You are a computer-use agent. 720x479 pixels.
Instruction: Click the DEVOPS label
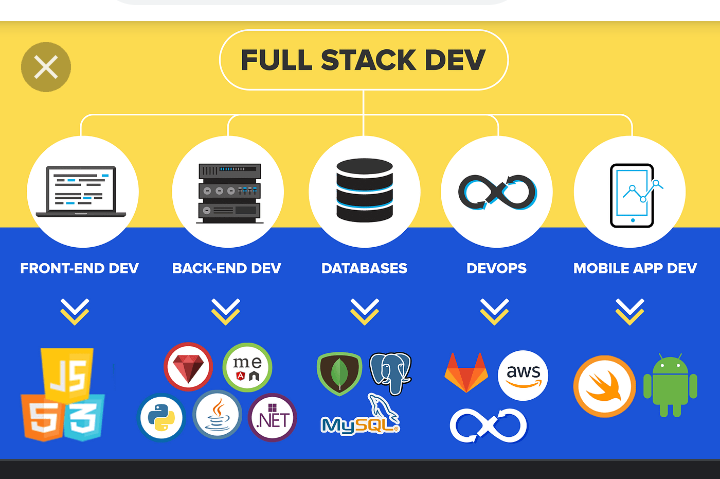click(496, 268)
